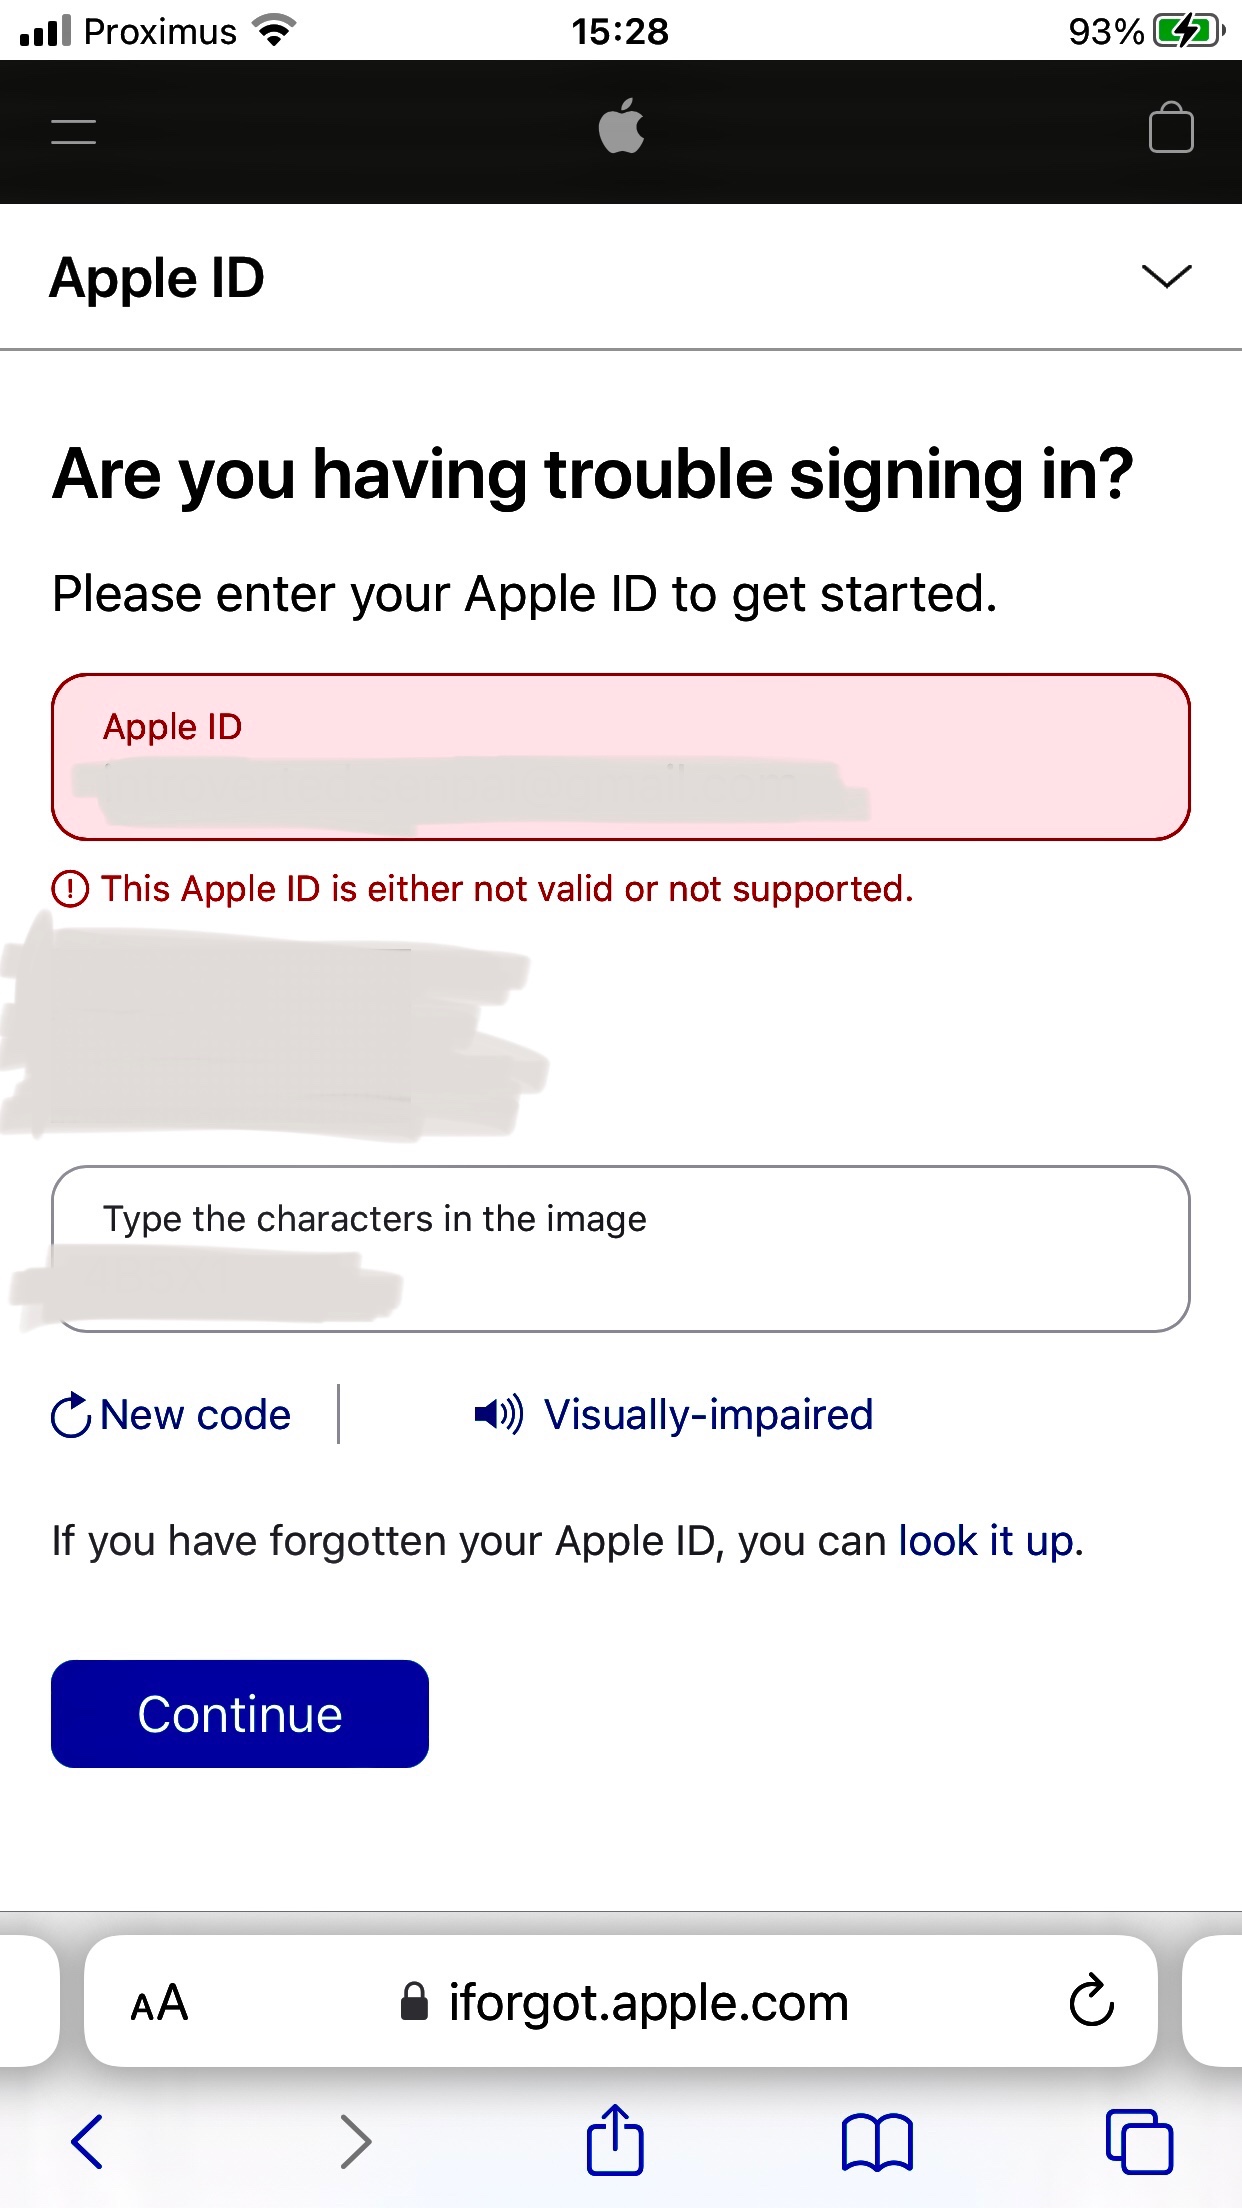
Task: Open the Bookmarks book icon
Action: coord(877,2142)
